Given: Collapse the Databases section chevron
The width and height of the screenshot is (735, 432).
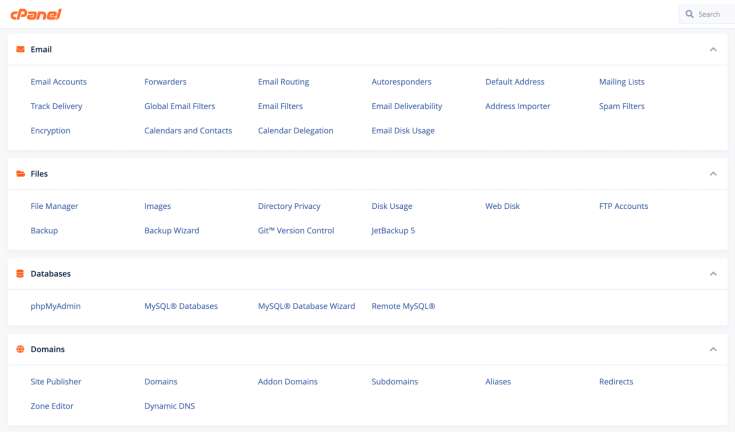Looking at the screenshot, I should [x=713, y=274].
